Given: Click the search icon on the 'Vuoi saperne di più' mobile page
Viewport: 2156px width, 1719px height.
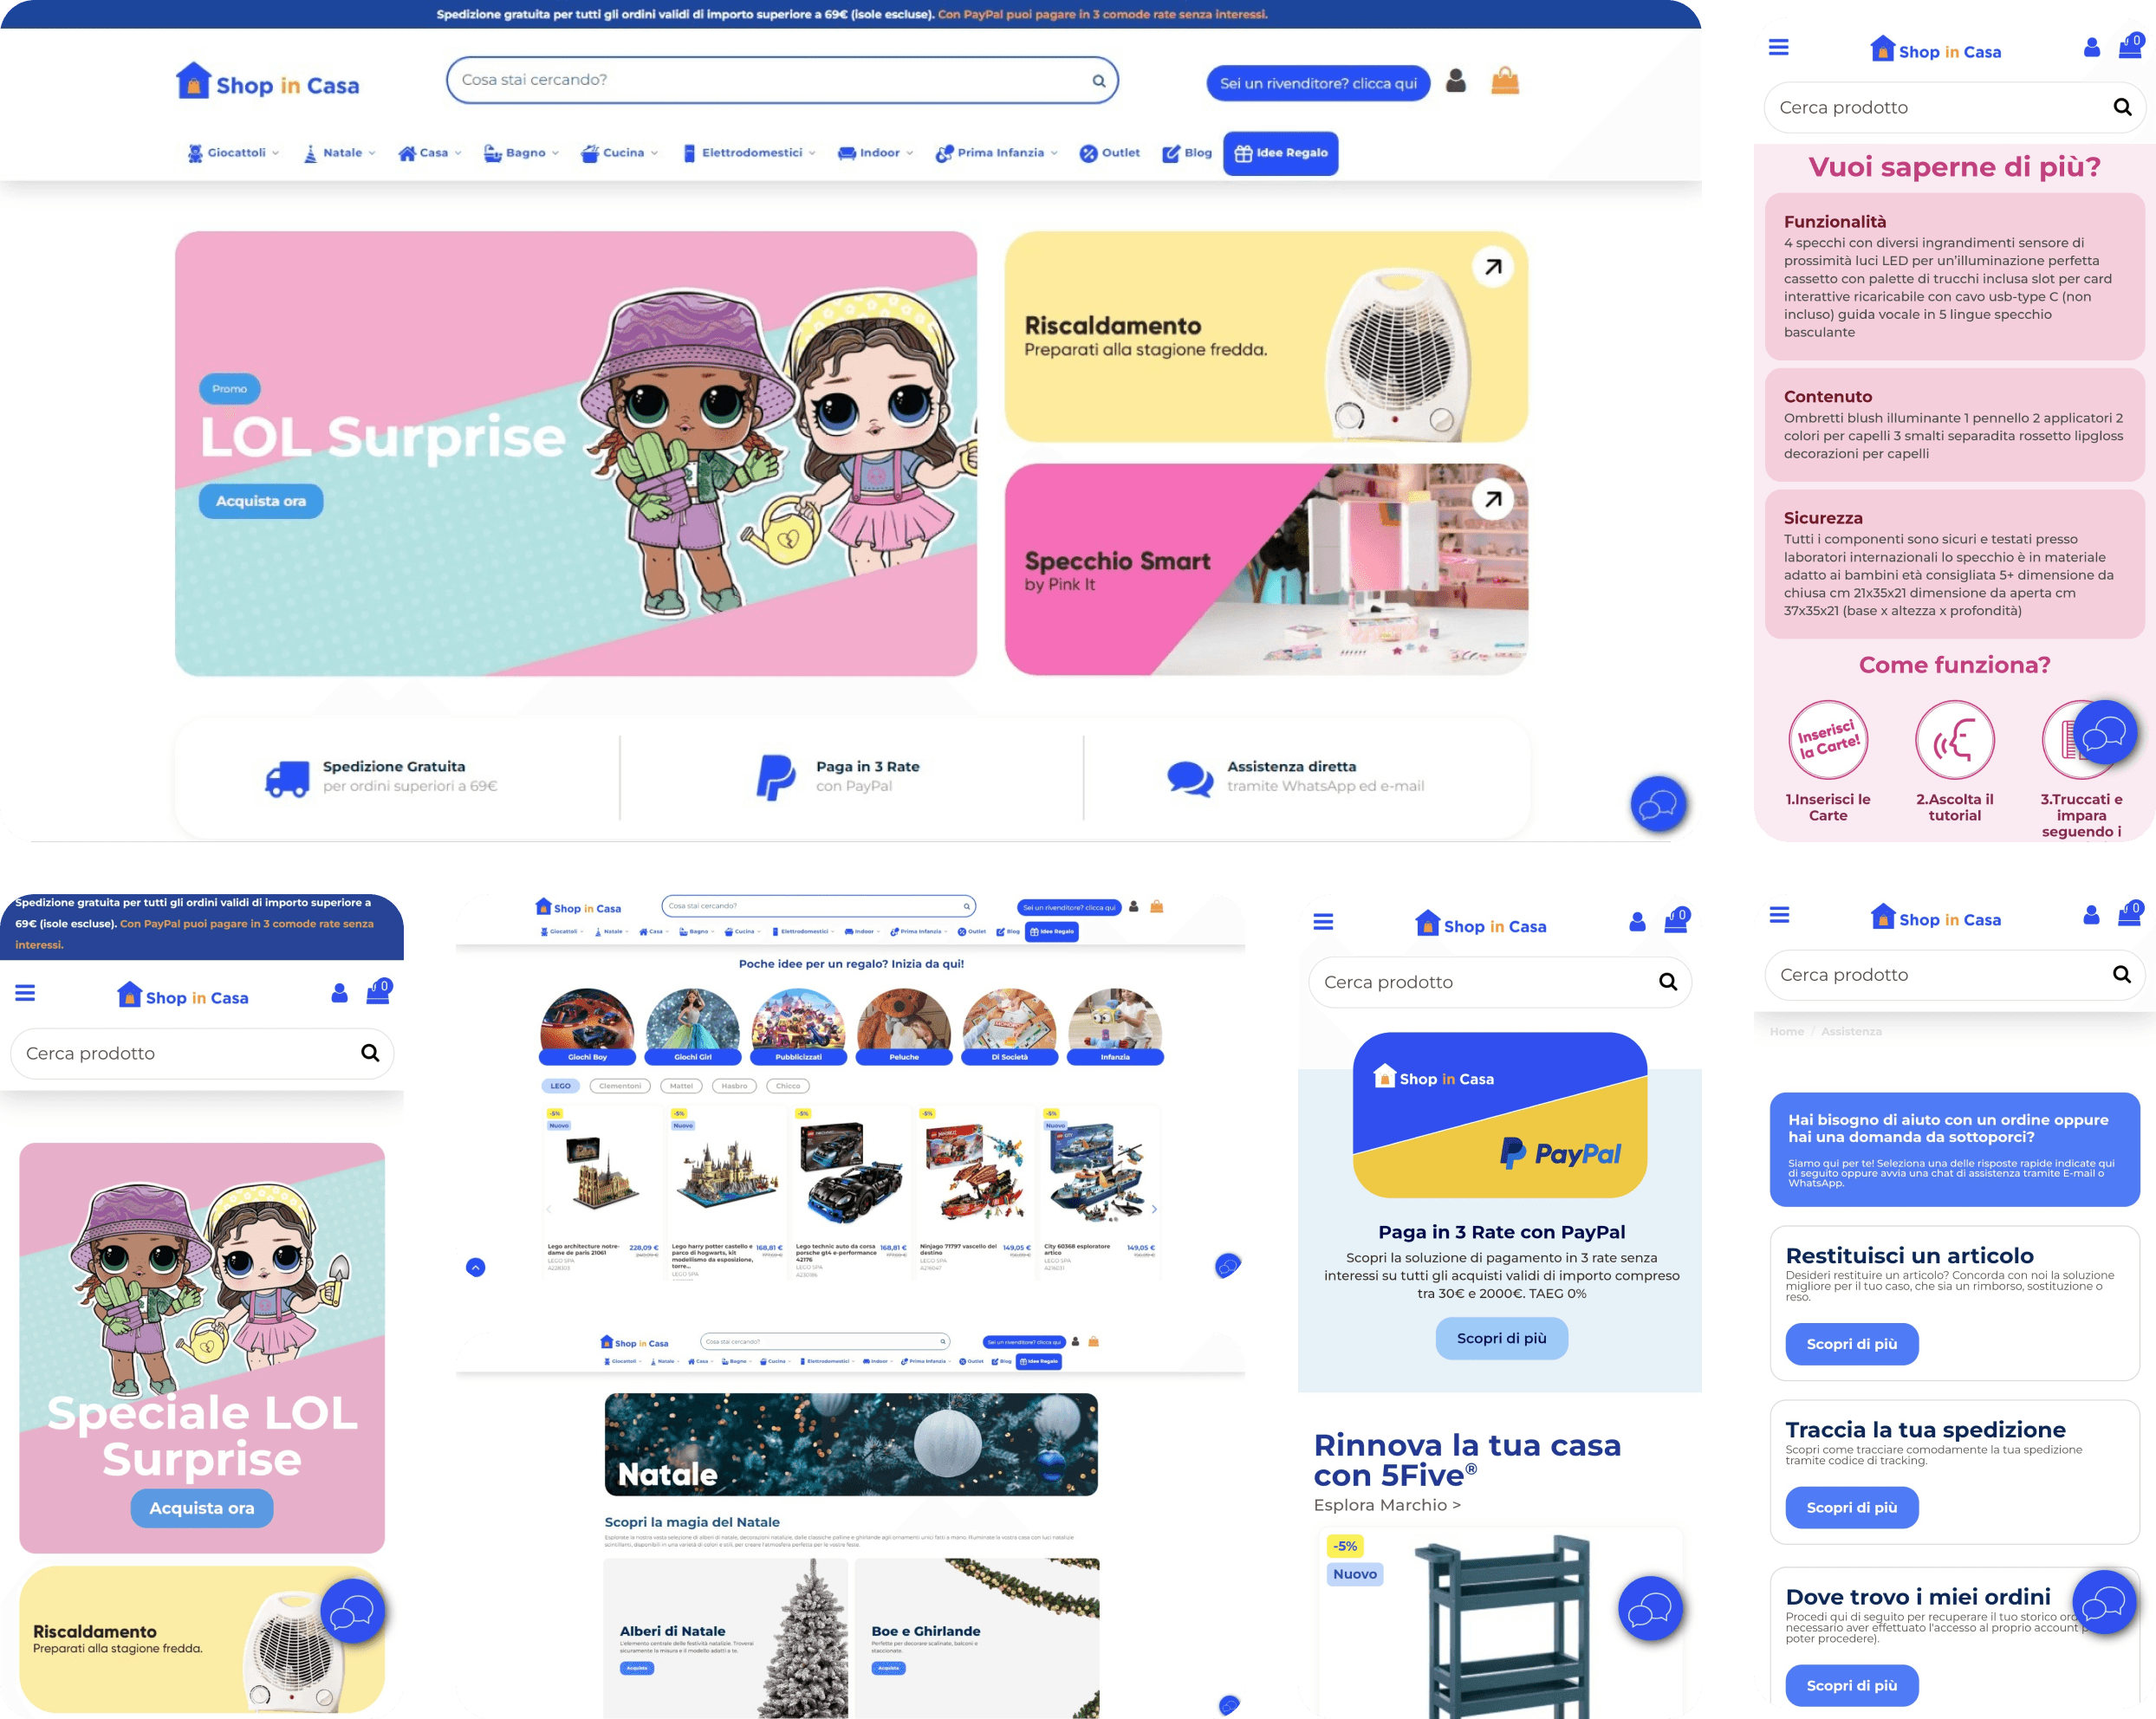Looking at the screenshot, I should [2122, 107].
